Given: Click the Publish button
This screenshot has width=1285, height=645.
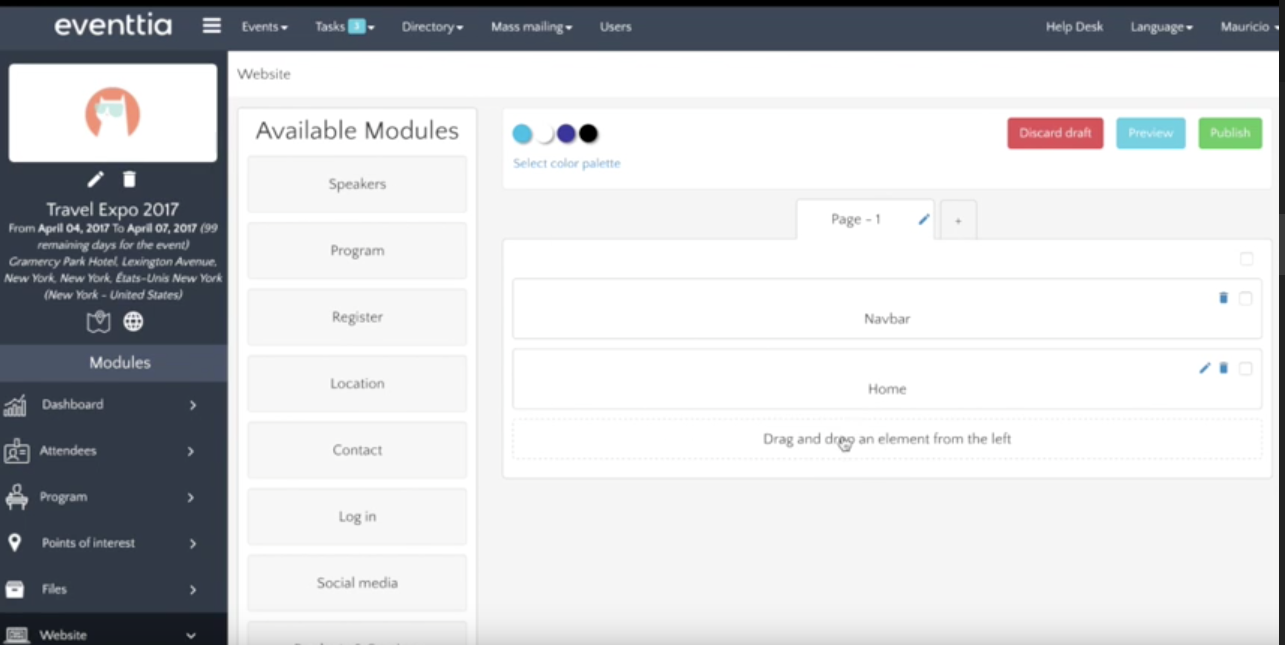Looking at the screenshot, I should pos(1230,133).
